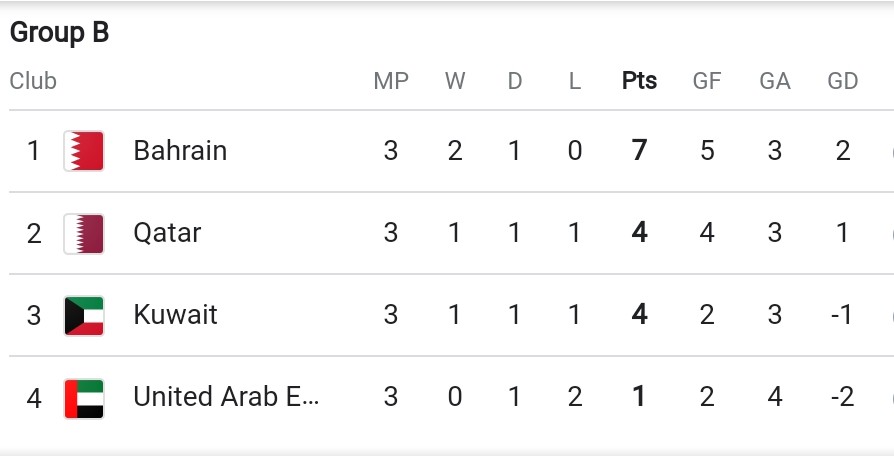Click the Qatar flag icon
894x456 pixels.
pyautogui.click(x=84, y=233)
